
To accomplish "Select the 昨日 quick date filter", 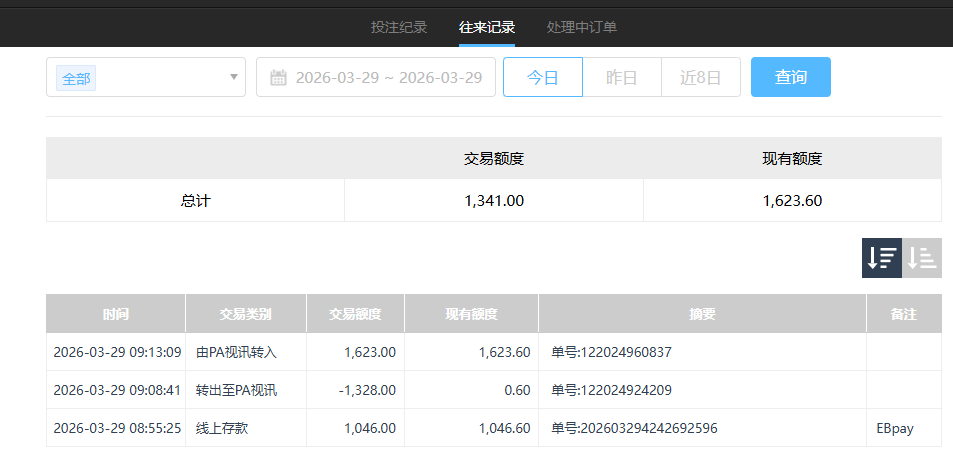I will (622, 77).
